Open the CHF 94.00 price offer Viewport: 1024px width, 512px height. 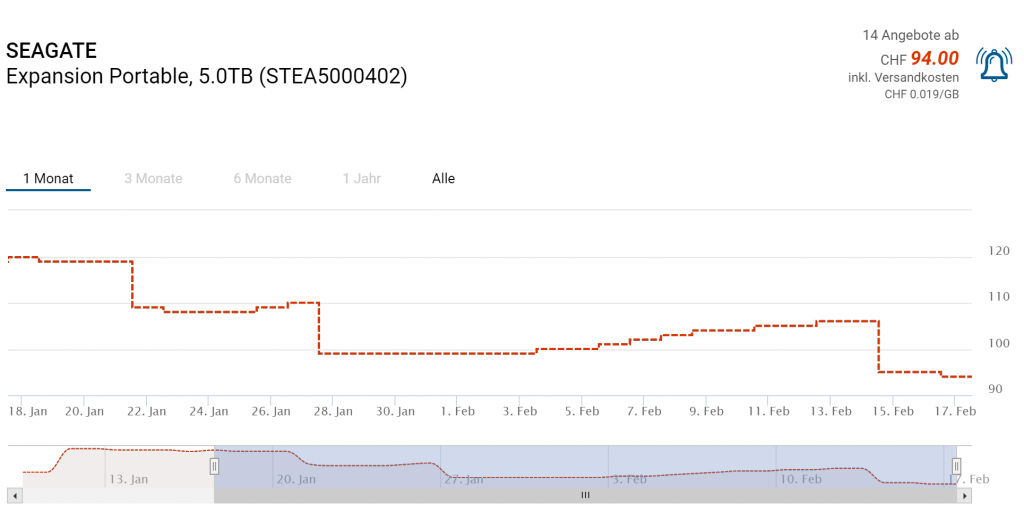[934, 58]
